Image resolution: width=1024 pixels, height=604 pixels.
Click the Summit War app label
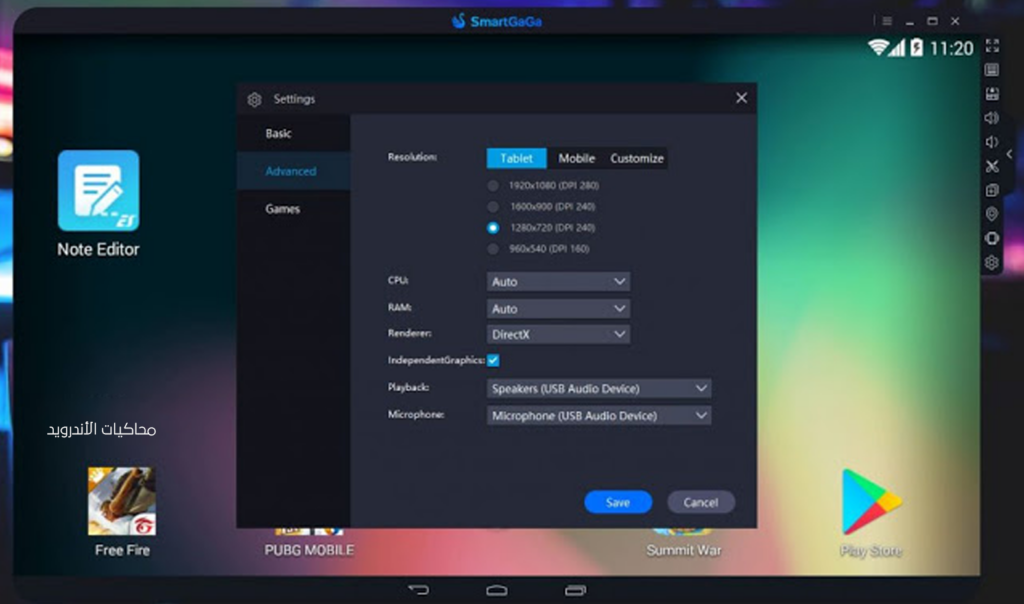(x=684, y=550)
